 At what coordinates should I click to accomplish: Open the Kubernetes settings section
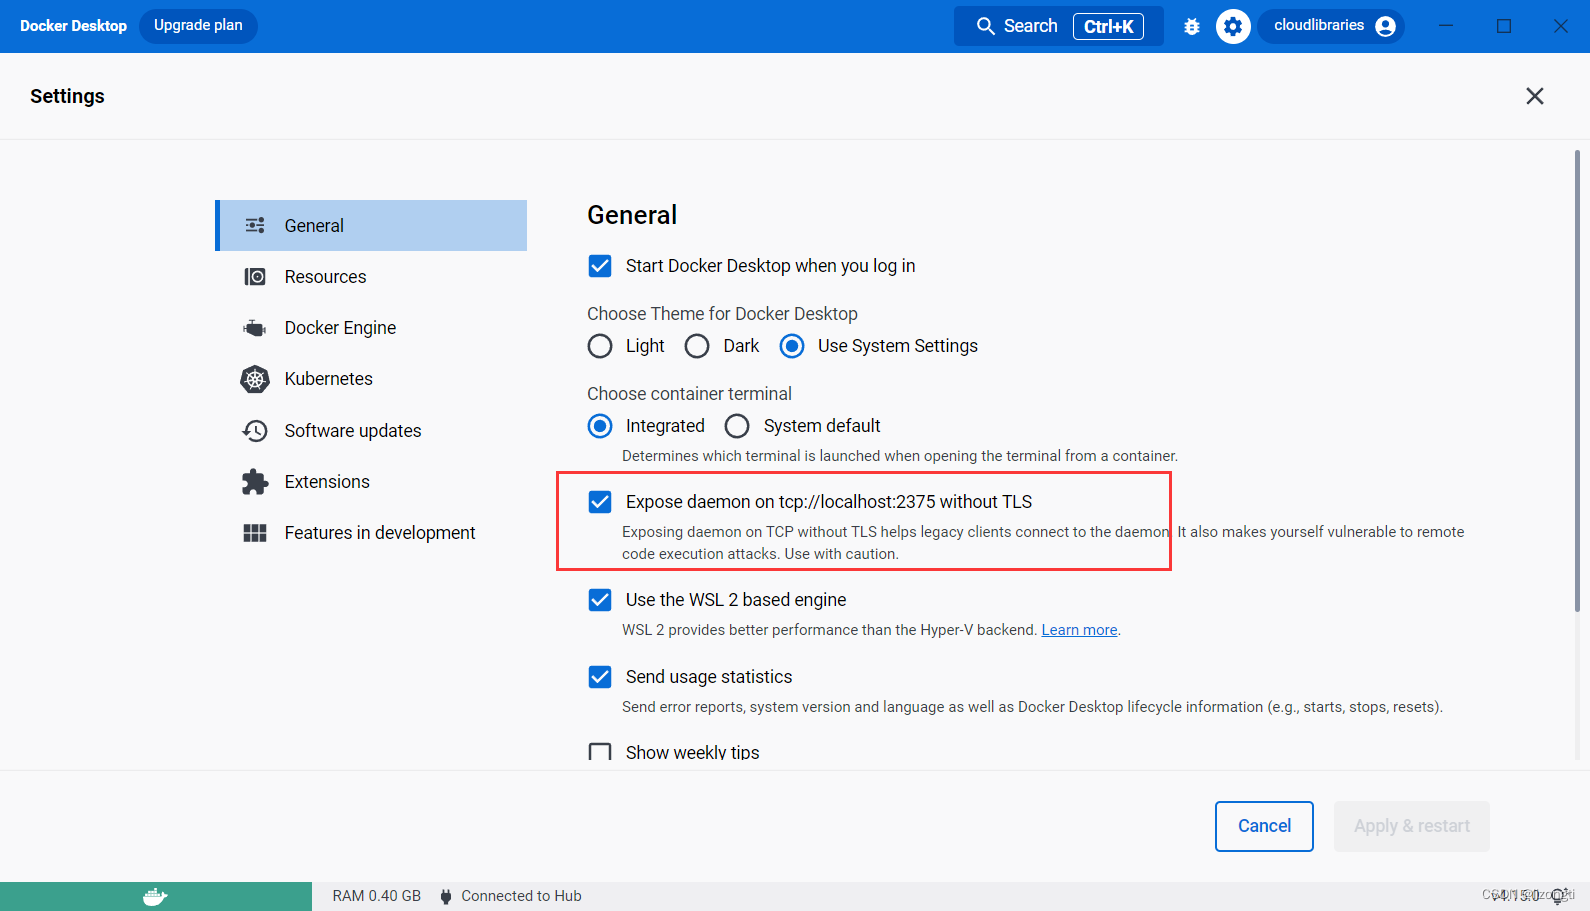(371, 379)
